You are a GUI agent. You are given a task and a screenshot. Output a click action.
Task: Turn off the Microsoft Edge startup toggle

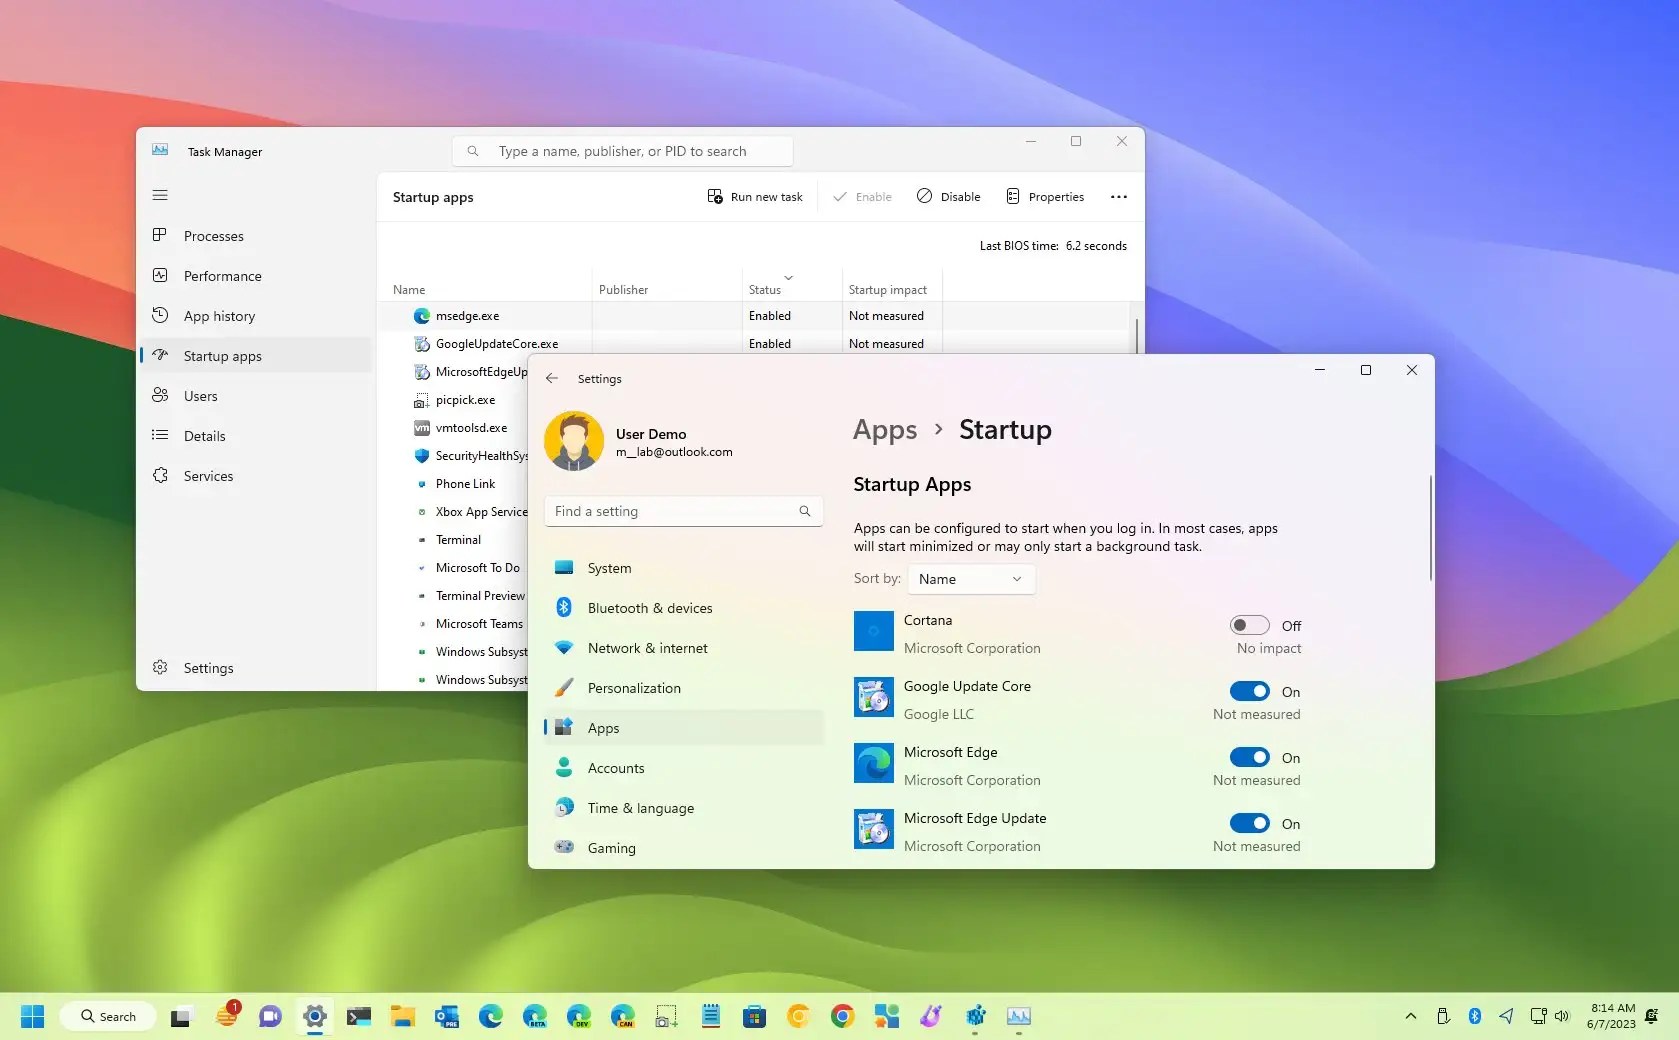tap(1250, 757)
